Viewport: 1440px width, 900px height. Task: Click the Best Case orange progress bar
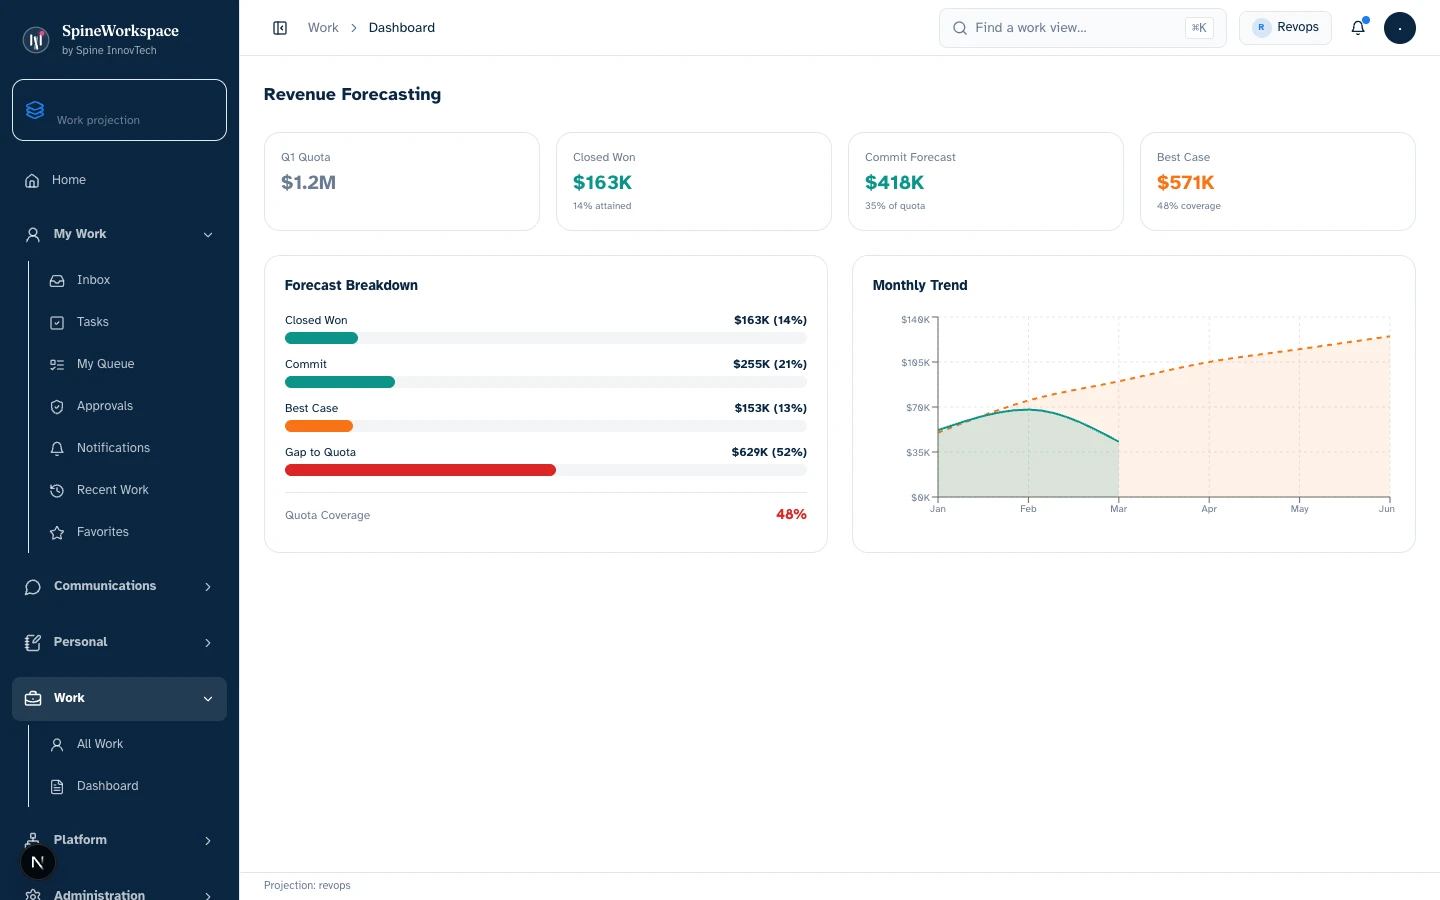point(319,426)
